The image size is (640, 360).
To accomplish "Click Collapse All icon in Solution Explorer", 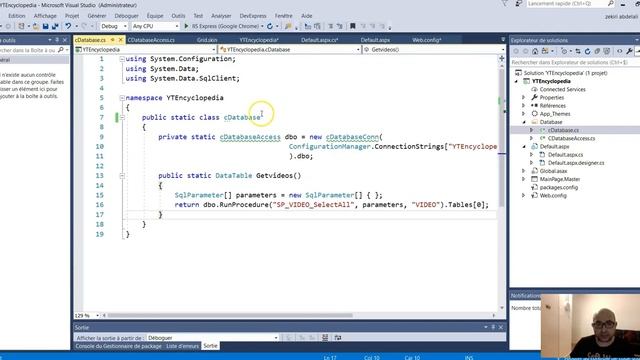I will pos(597,51).
